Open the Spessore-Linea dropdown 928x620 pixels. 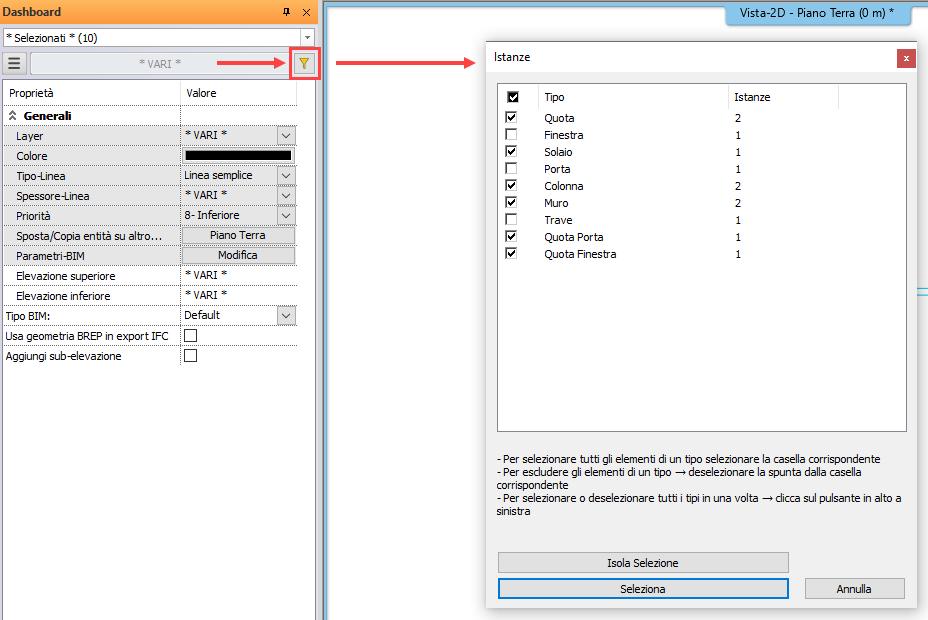click(286, 196)
